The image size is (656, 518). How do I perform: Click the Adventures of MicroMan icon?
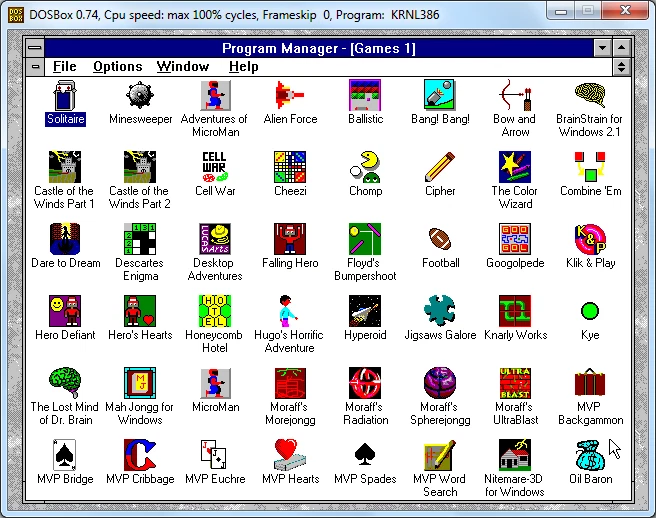click(215, 95)
